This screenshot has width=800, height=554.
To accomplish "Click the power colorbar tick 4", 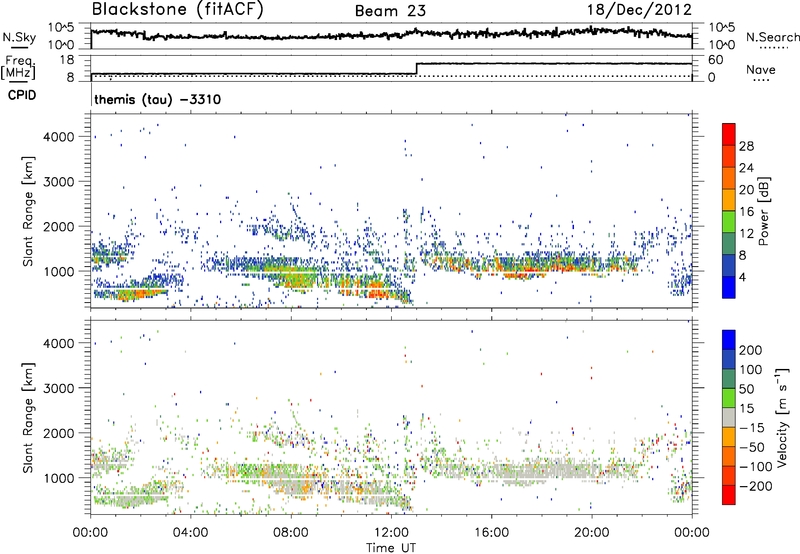I will tap(742, 278).
